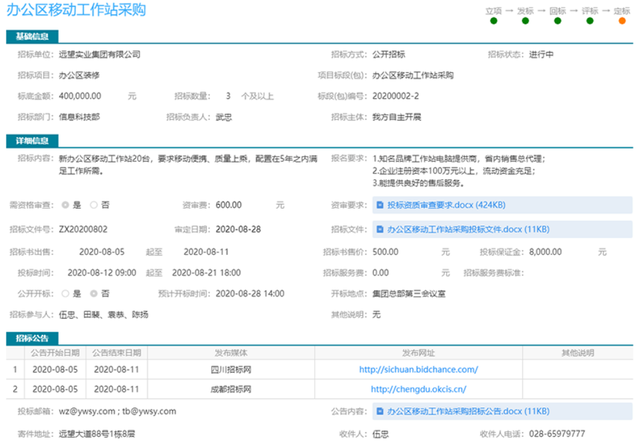
Task: Select 否 for 需资格审查
Action: coord(94,204)
